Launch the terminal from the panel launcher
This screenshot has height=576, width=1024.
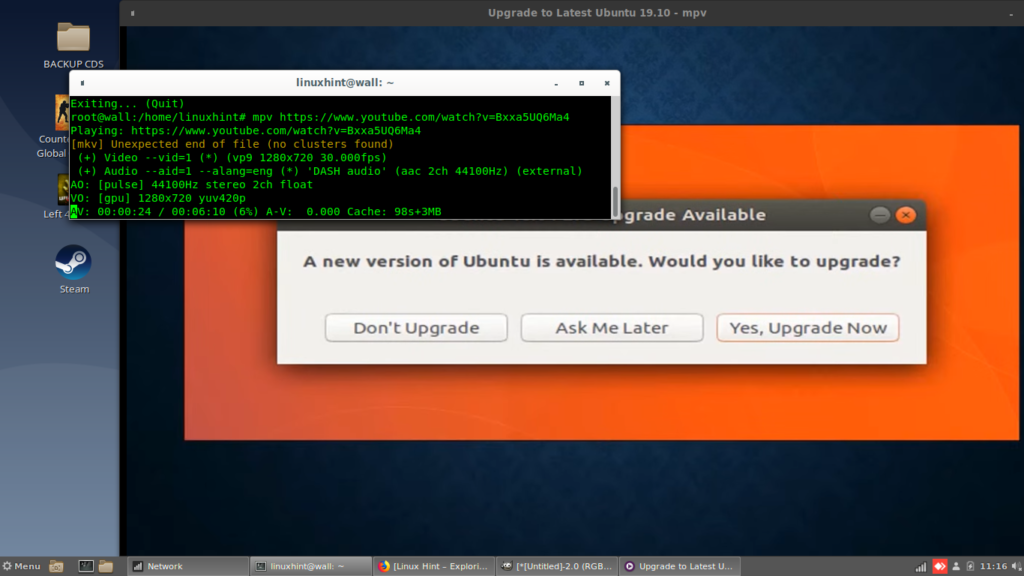86,566
